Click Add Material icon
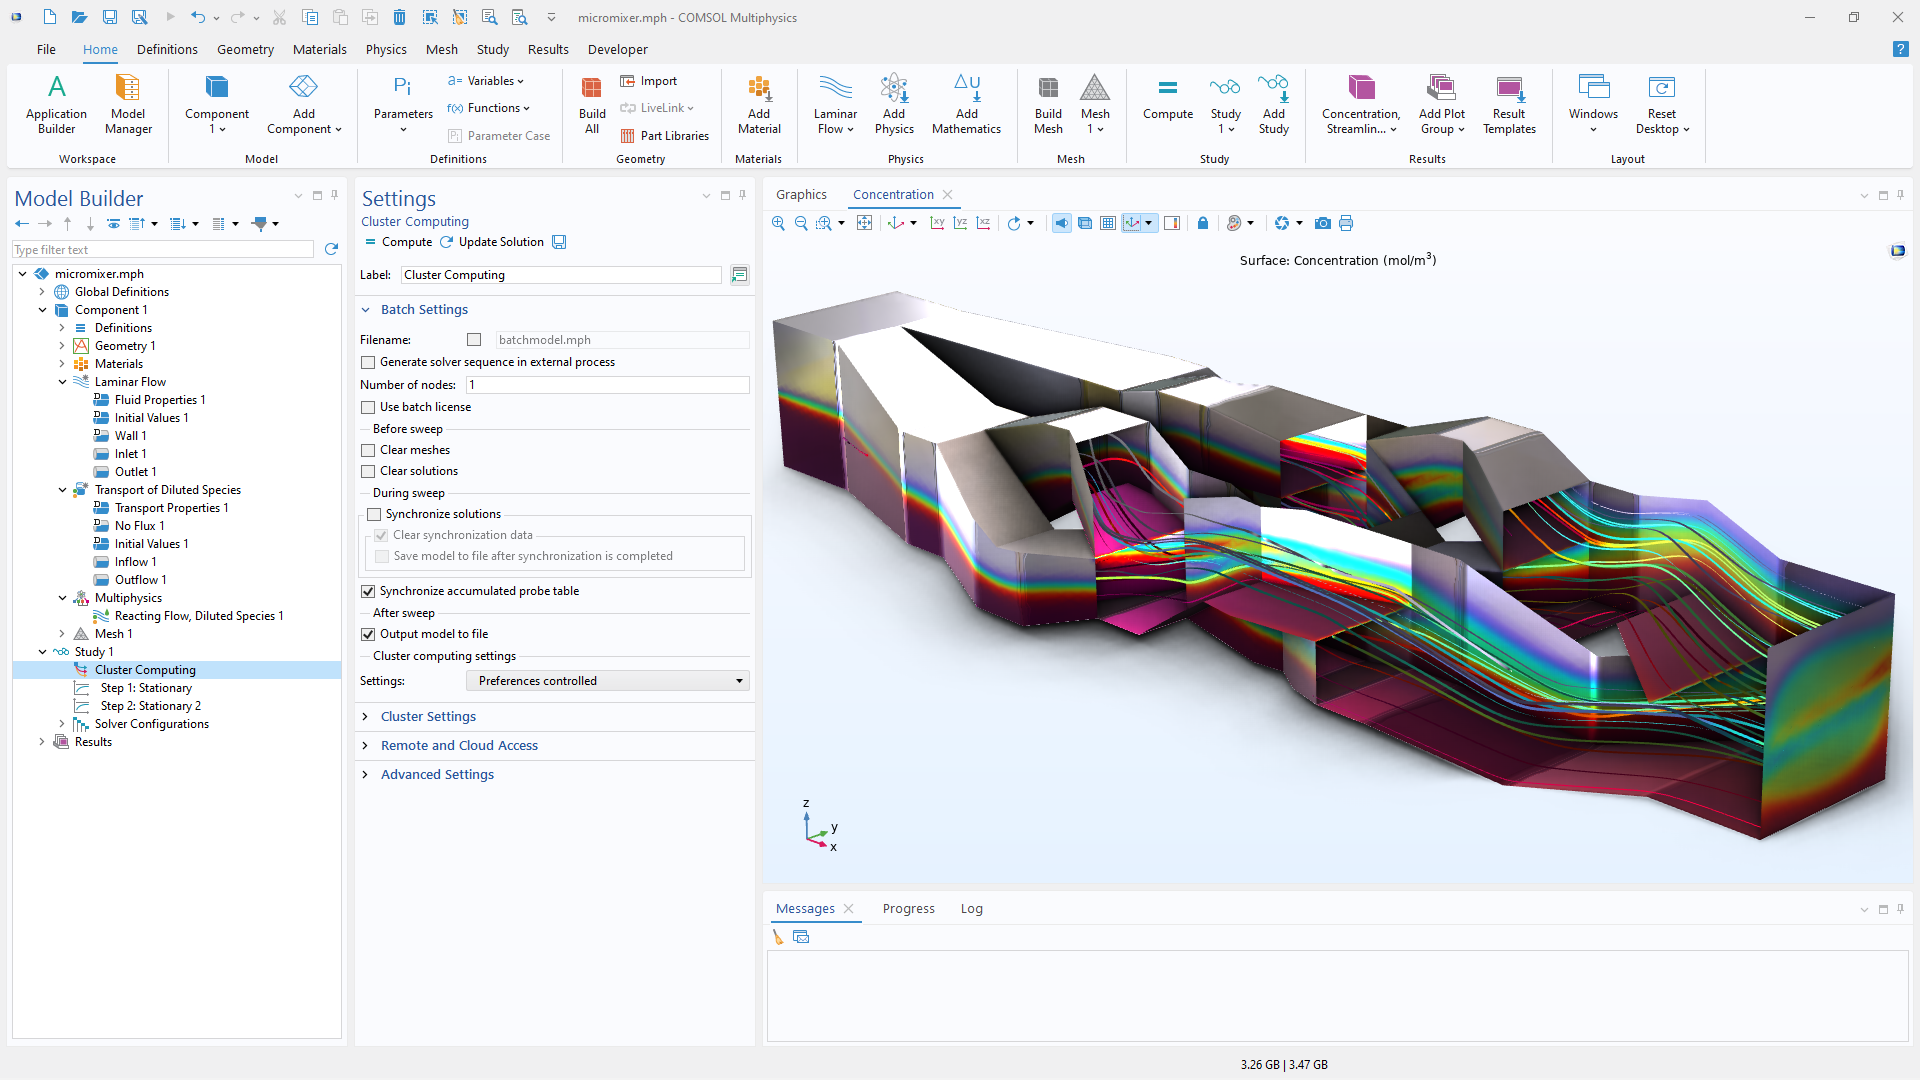This screenshot has width=1920, height=1080. pos(759,104)
